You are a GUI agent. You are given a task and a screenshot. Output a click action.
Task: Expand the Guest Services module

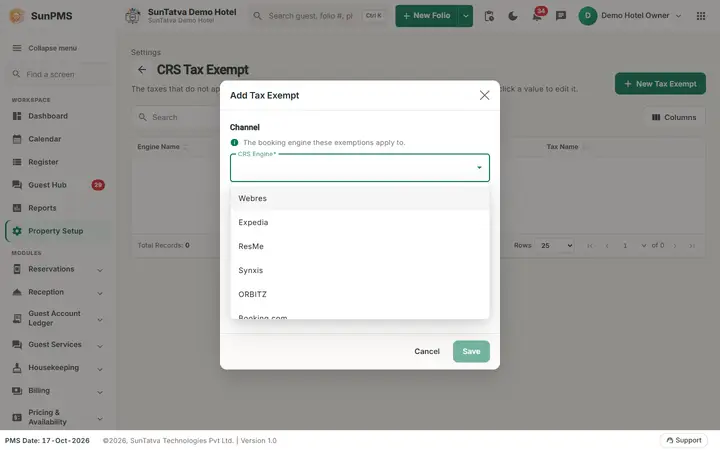point(57,345)
